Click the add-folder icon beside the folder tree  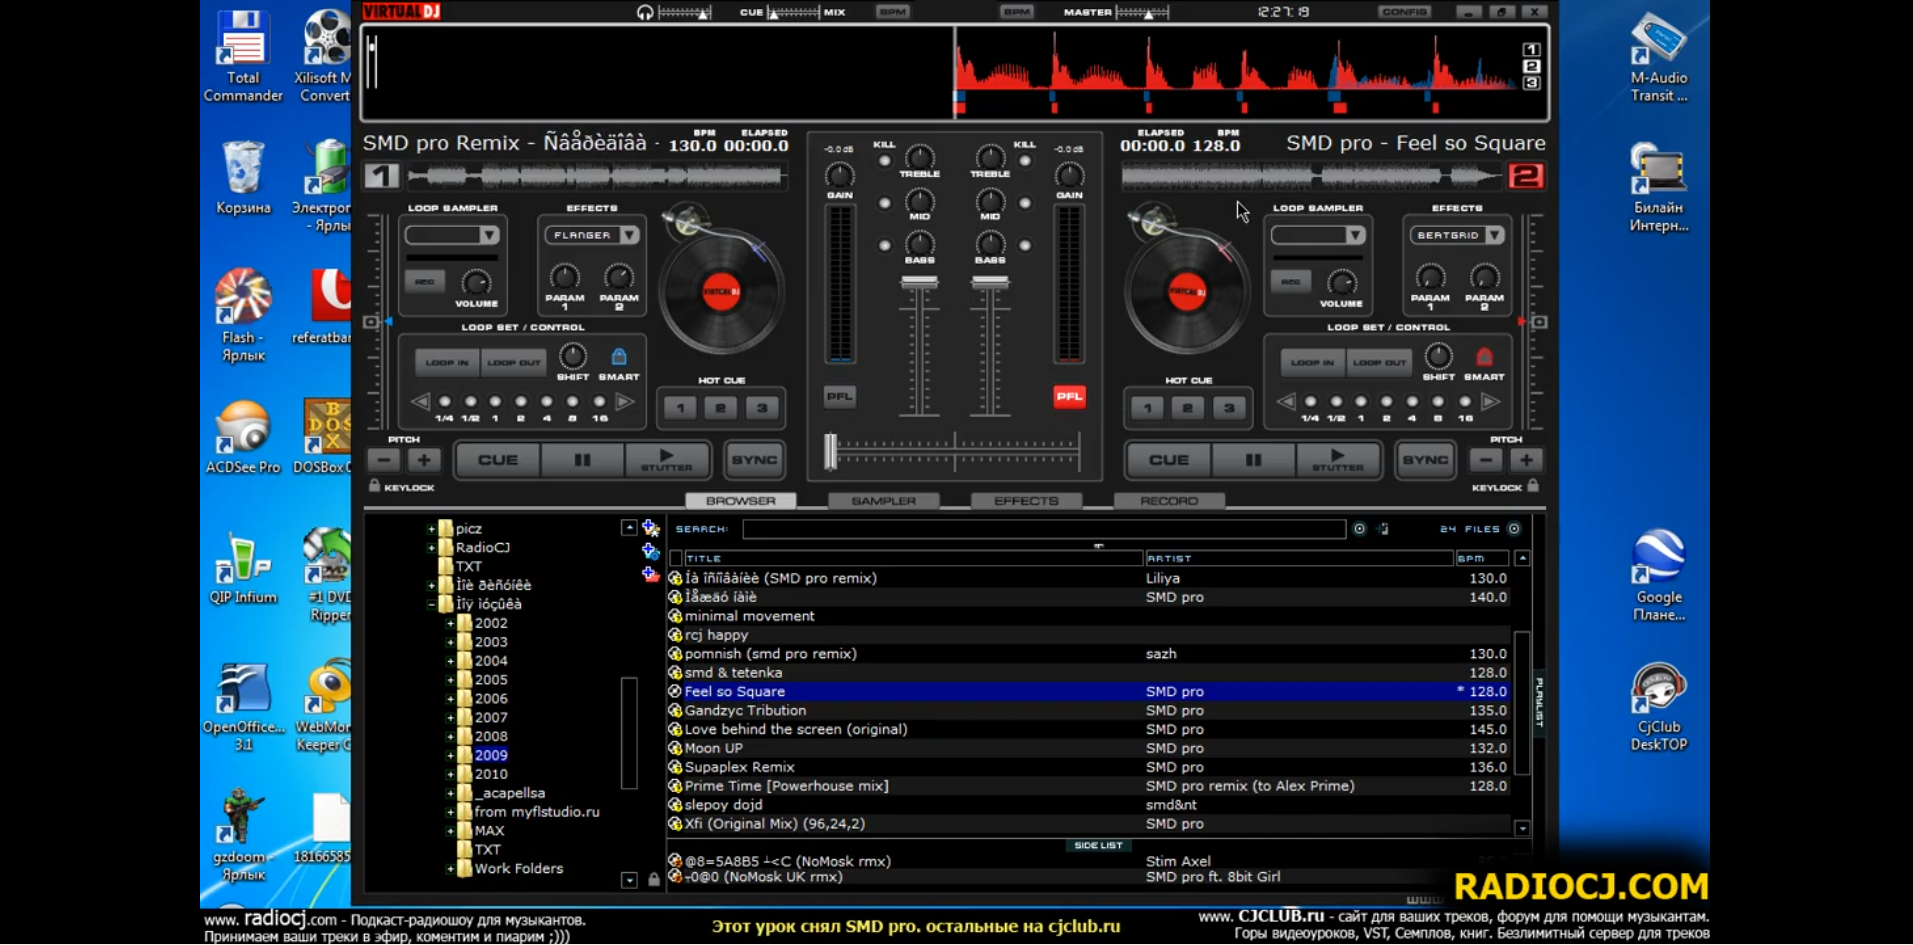[651, 529]
